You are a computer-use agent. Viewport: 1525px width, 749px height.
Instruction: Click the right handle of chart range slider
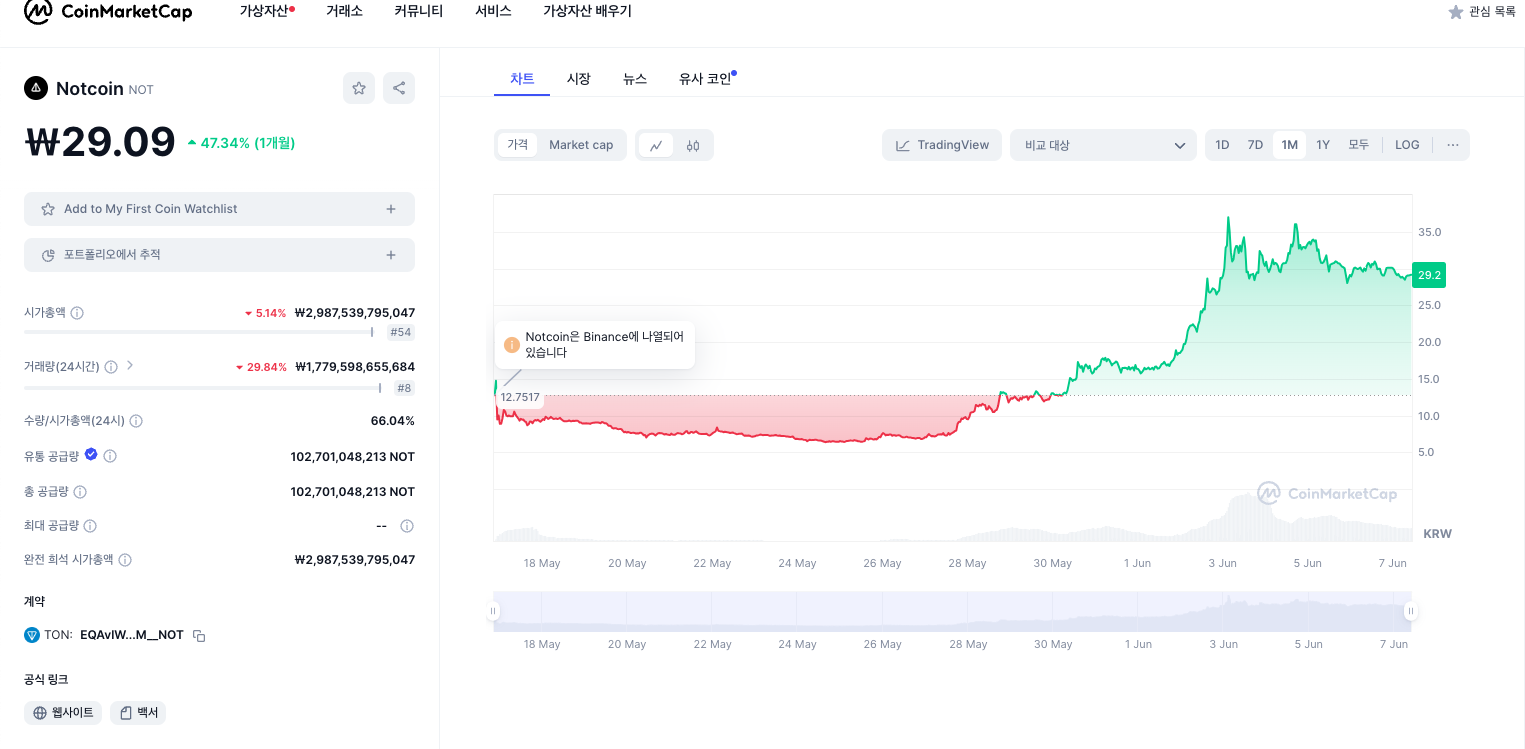click(1411, 611)
